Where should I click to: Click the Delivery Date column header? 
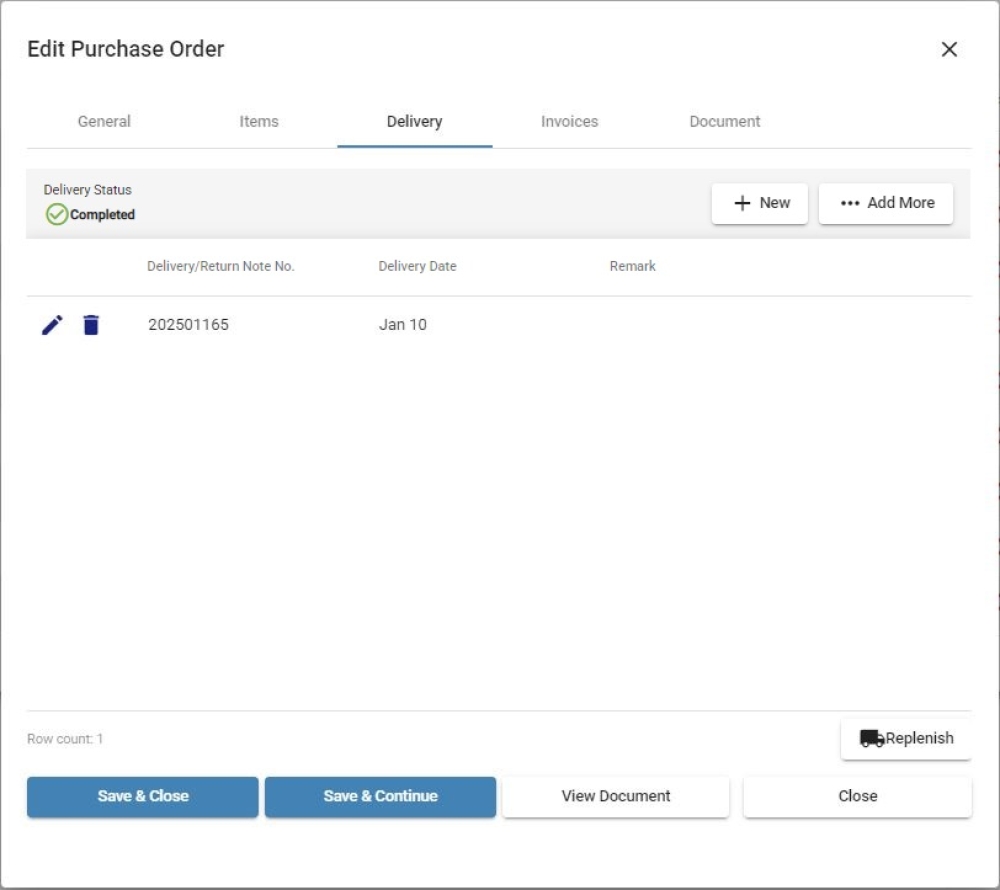pyautogui.click(x=417, y=266)
